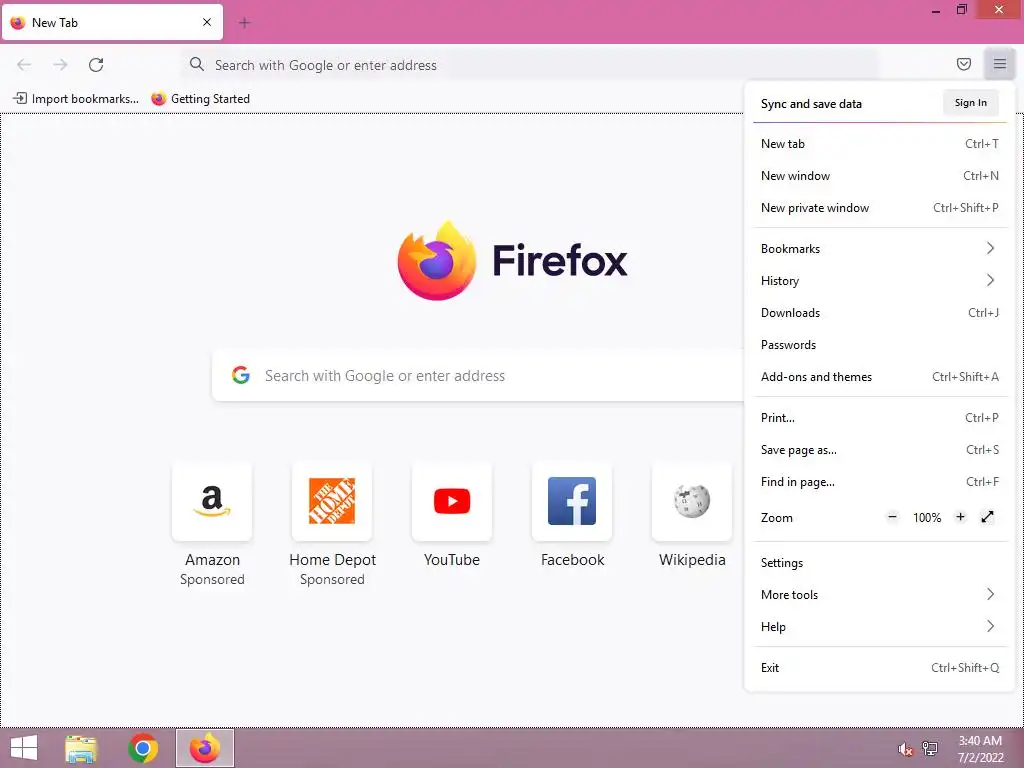Choose Save page as option
The height and width of the screenshot is (768, 1024).
(880, 450)
